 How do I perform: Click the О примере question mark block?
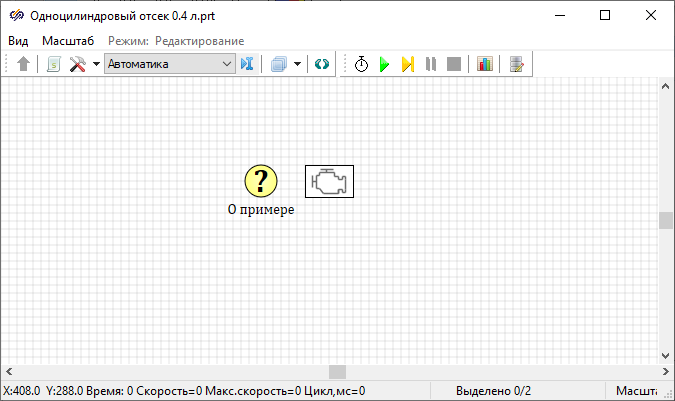[x=261, y=181]
